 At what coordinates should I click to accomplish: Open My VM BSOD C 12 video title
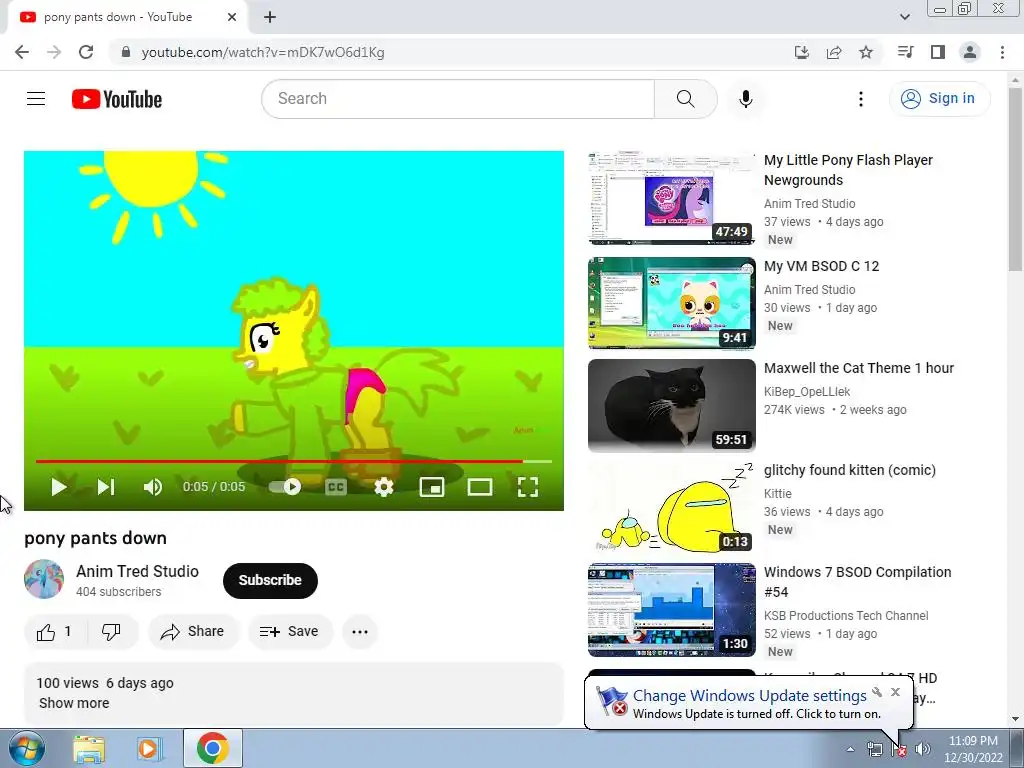pos(822,266)
